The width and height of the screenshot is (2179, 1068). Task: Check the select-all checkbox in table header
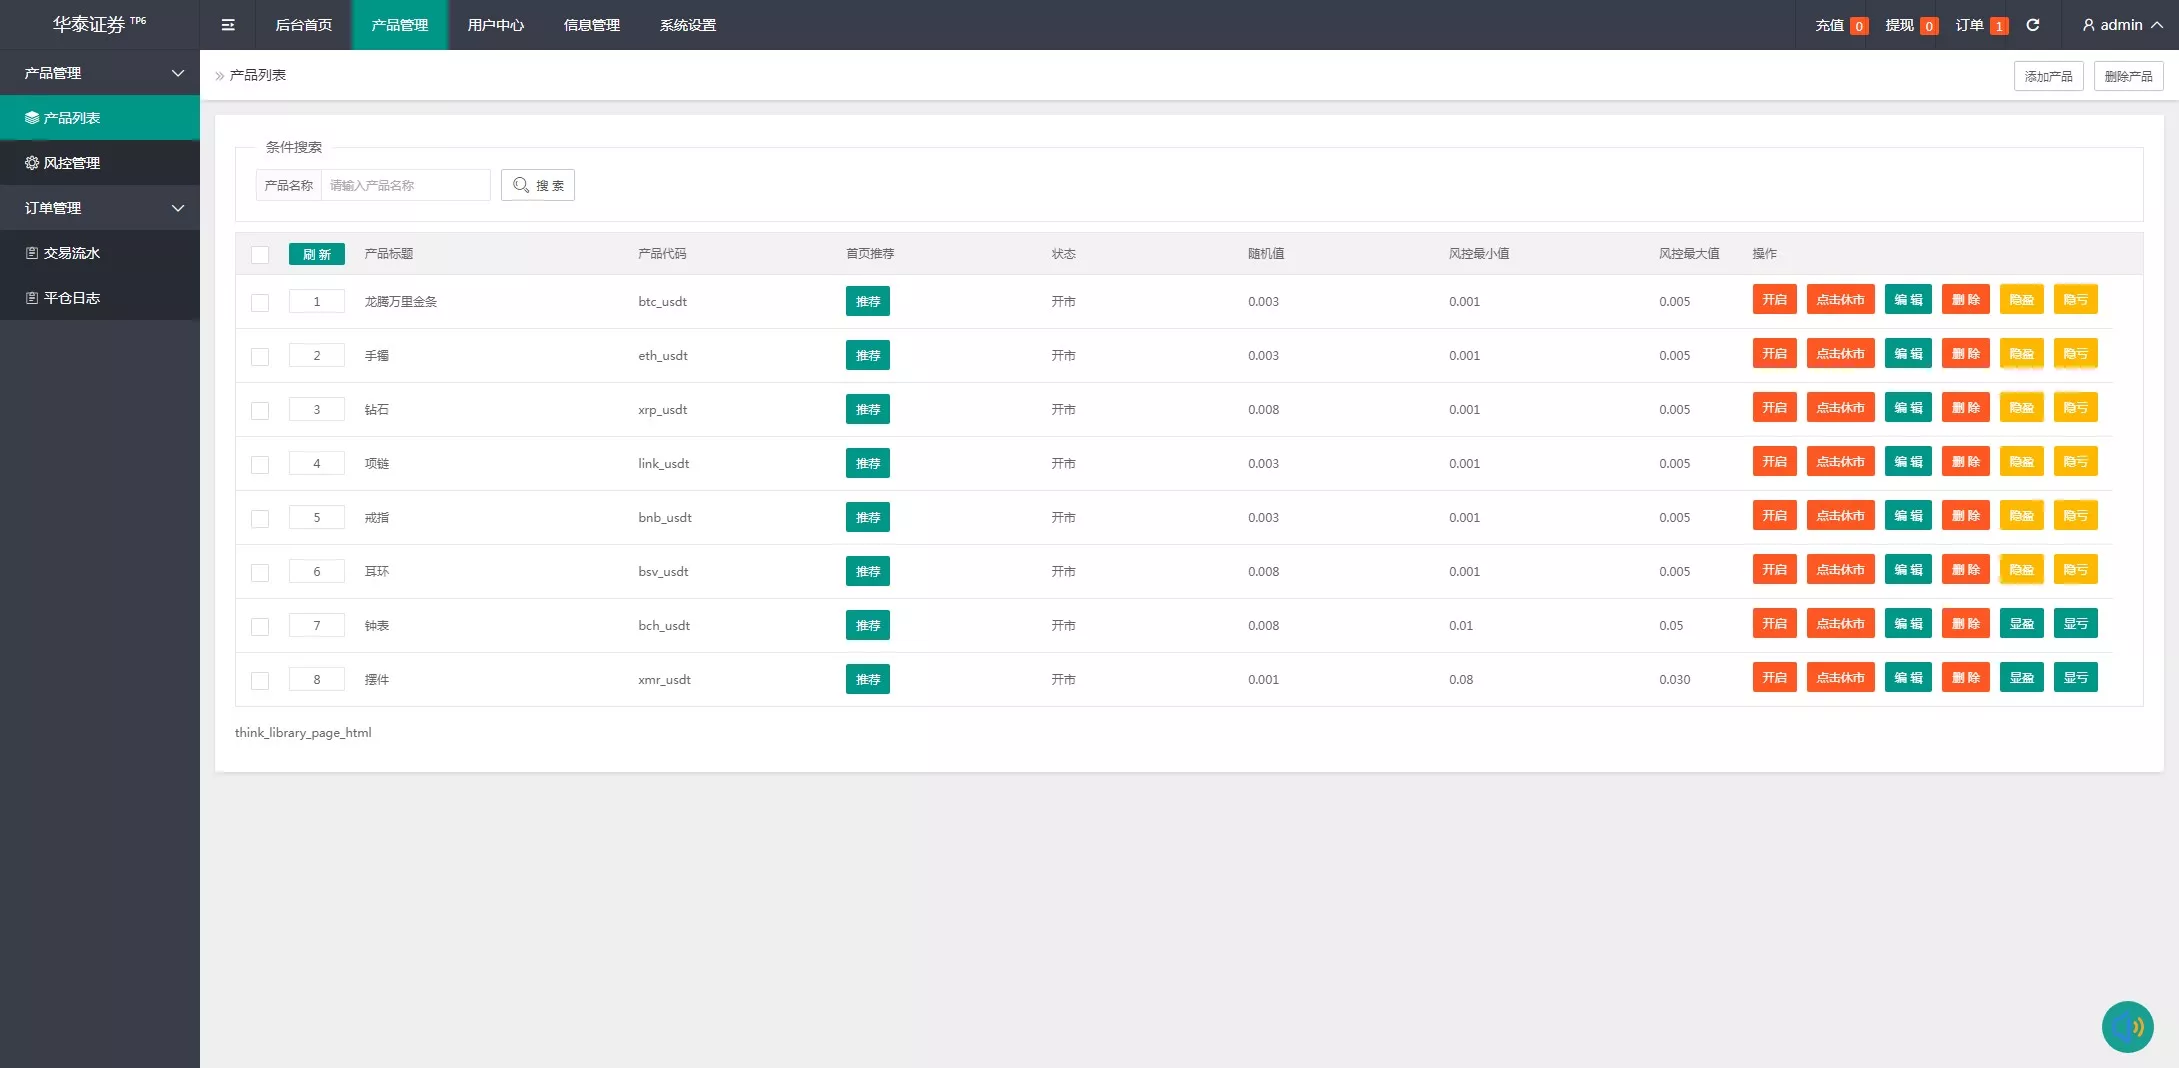260,254
